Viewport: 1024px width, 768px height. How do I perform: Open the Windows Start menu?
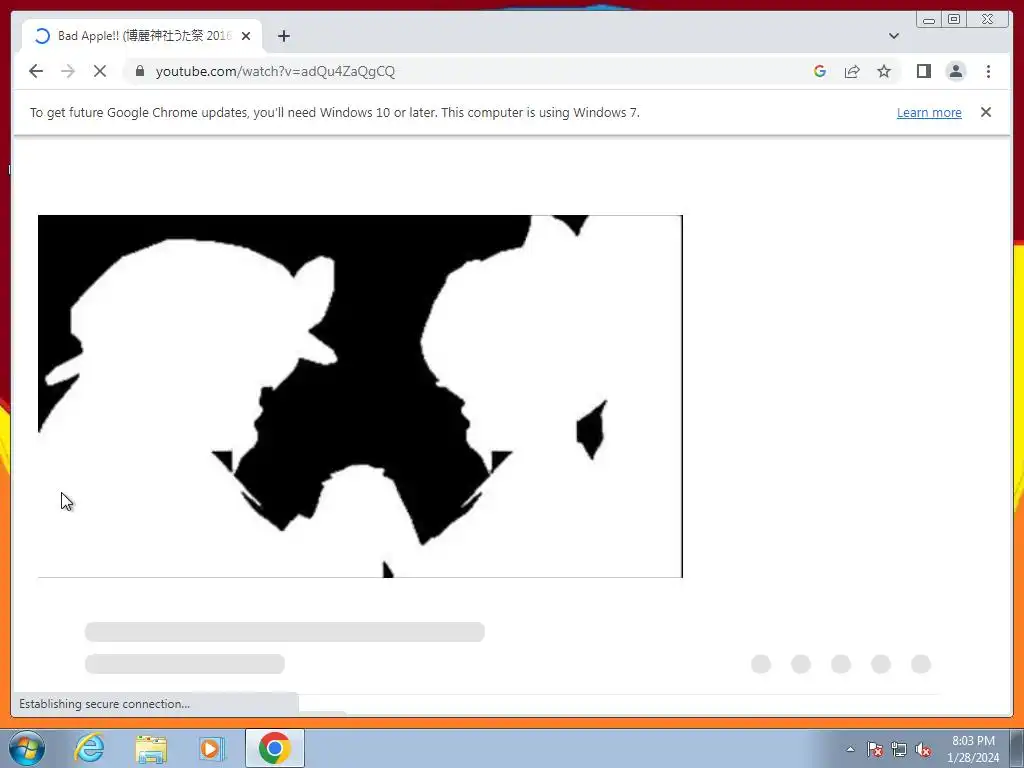coord(27,748)
